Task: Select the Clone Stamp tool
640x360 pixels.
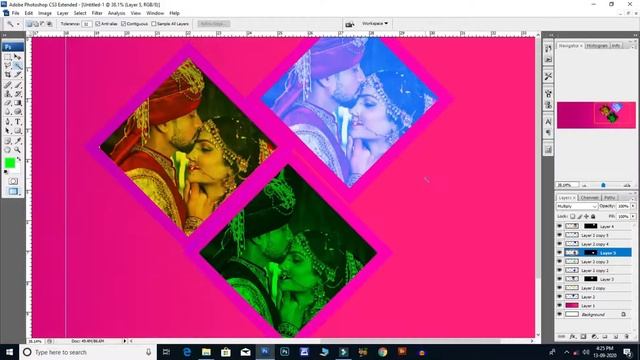Action: click(x=8, y=94)
